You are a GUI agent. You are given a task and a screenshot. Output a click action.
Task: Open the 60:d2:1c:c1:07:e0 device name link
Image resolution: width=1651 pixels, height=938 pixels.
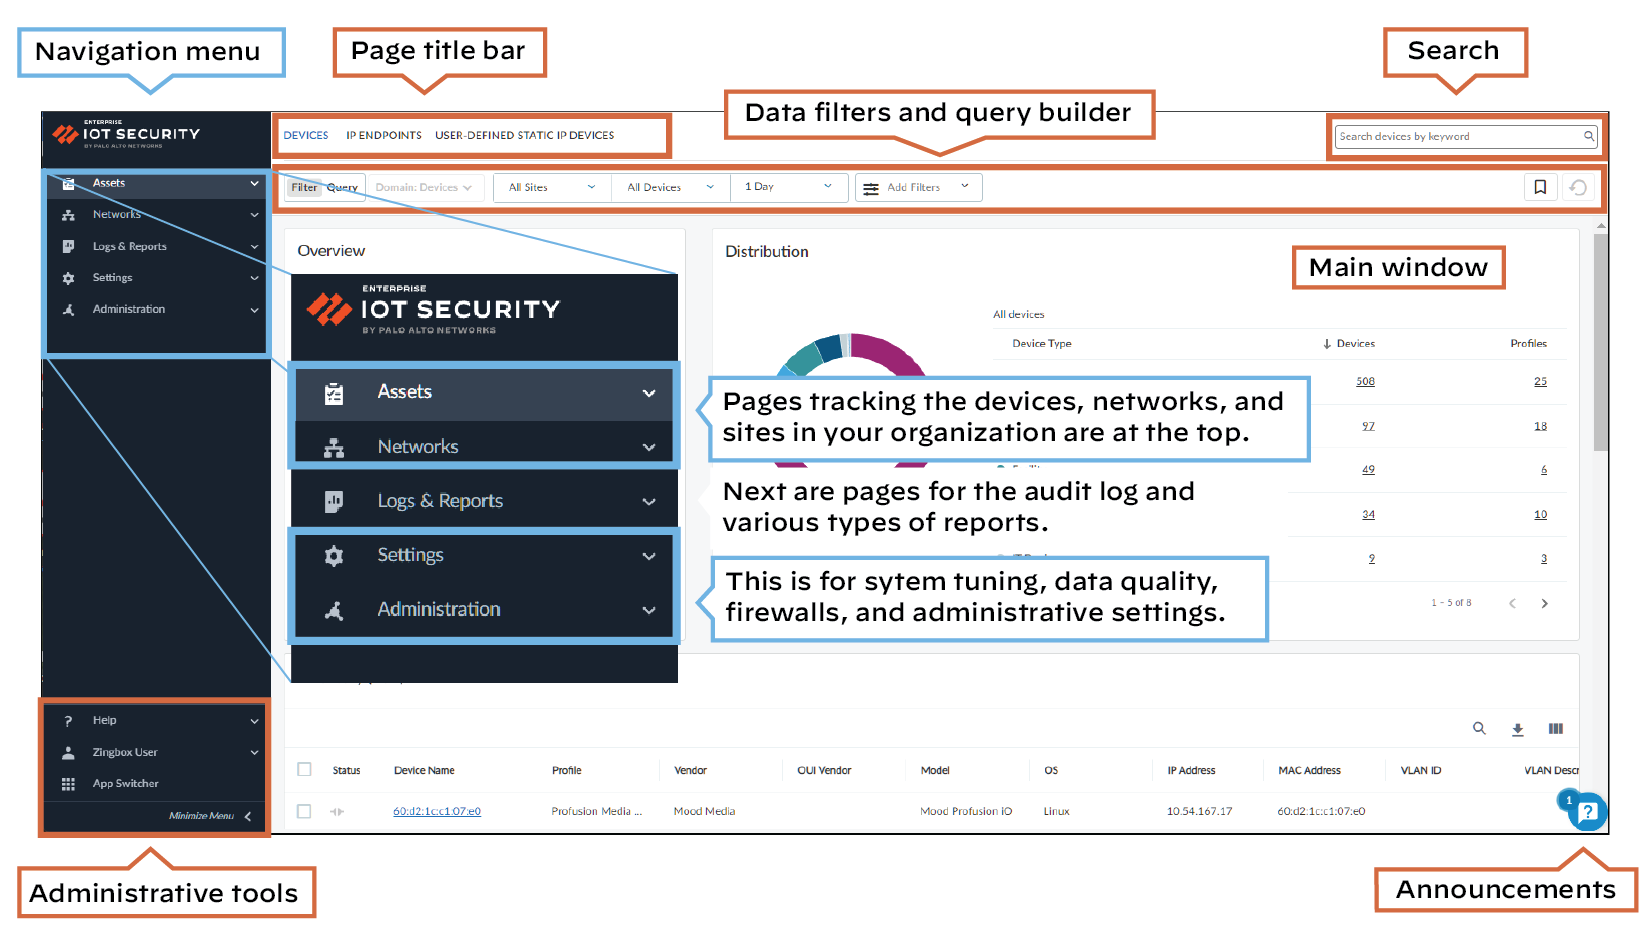pos(437,812)
